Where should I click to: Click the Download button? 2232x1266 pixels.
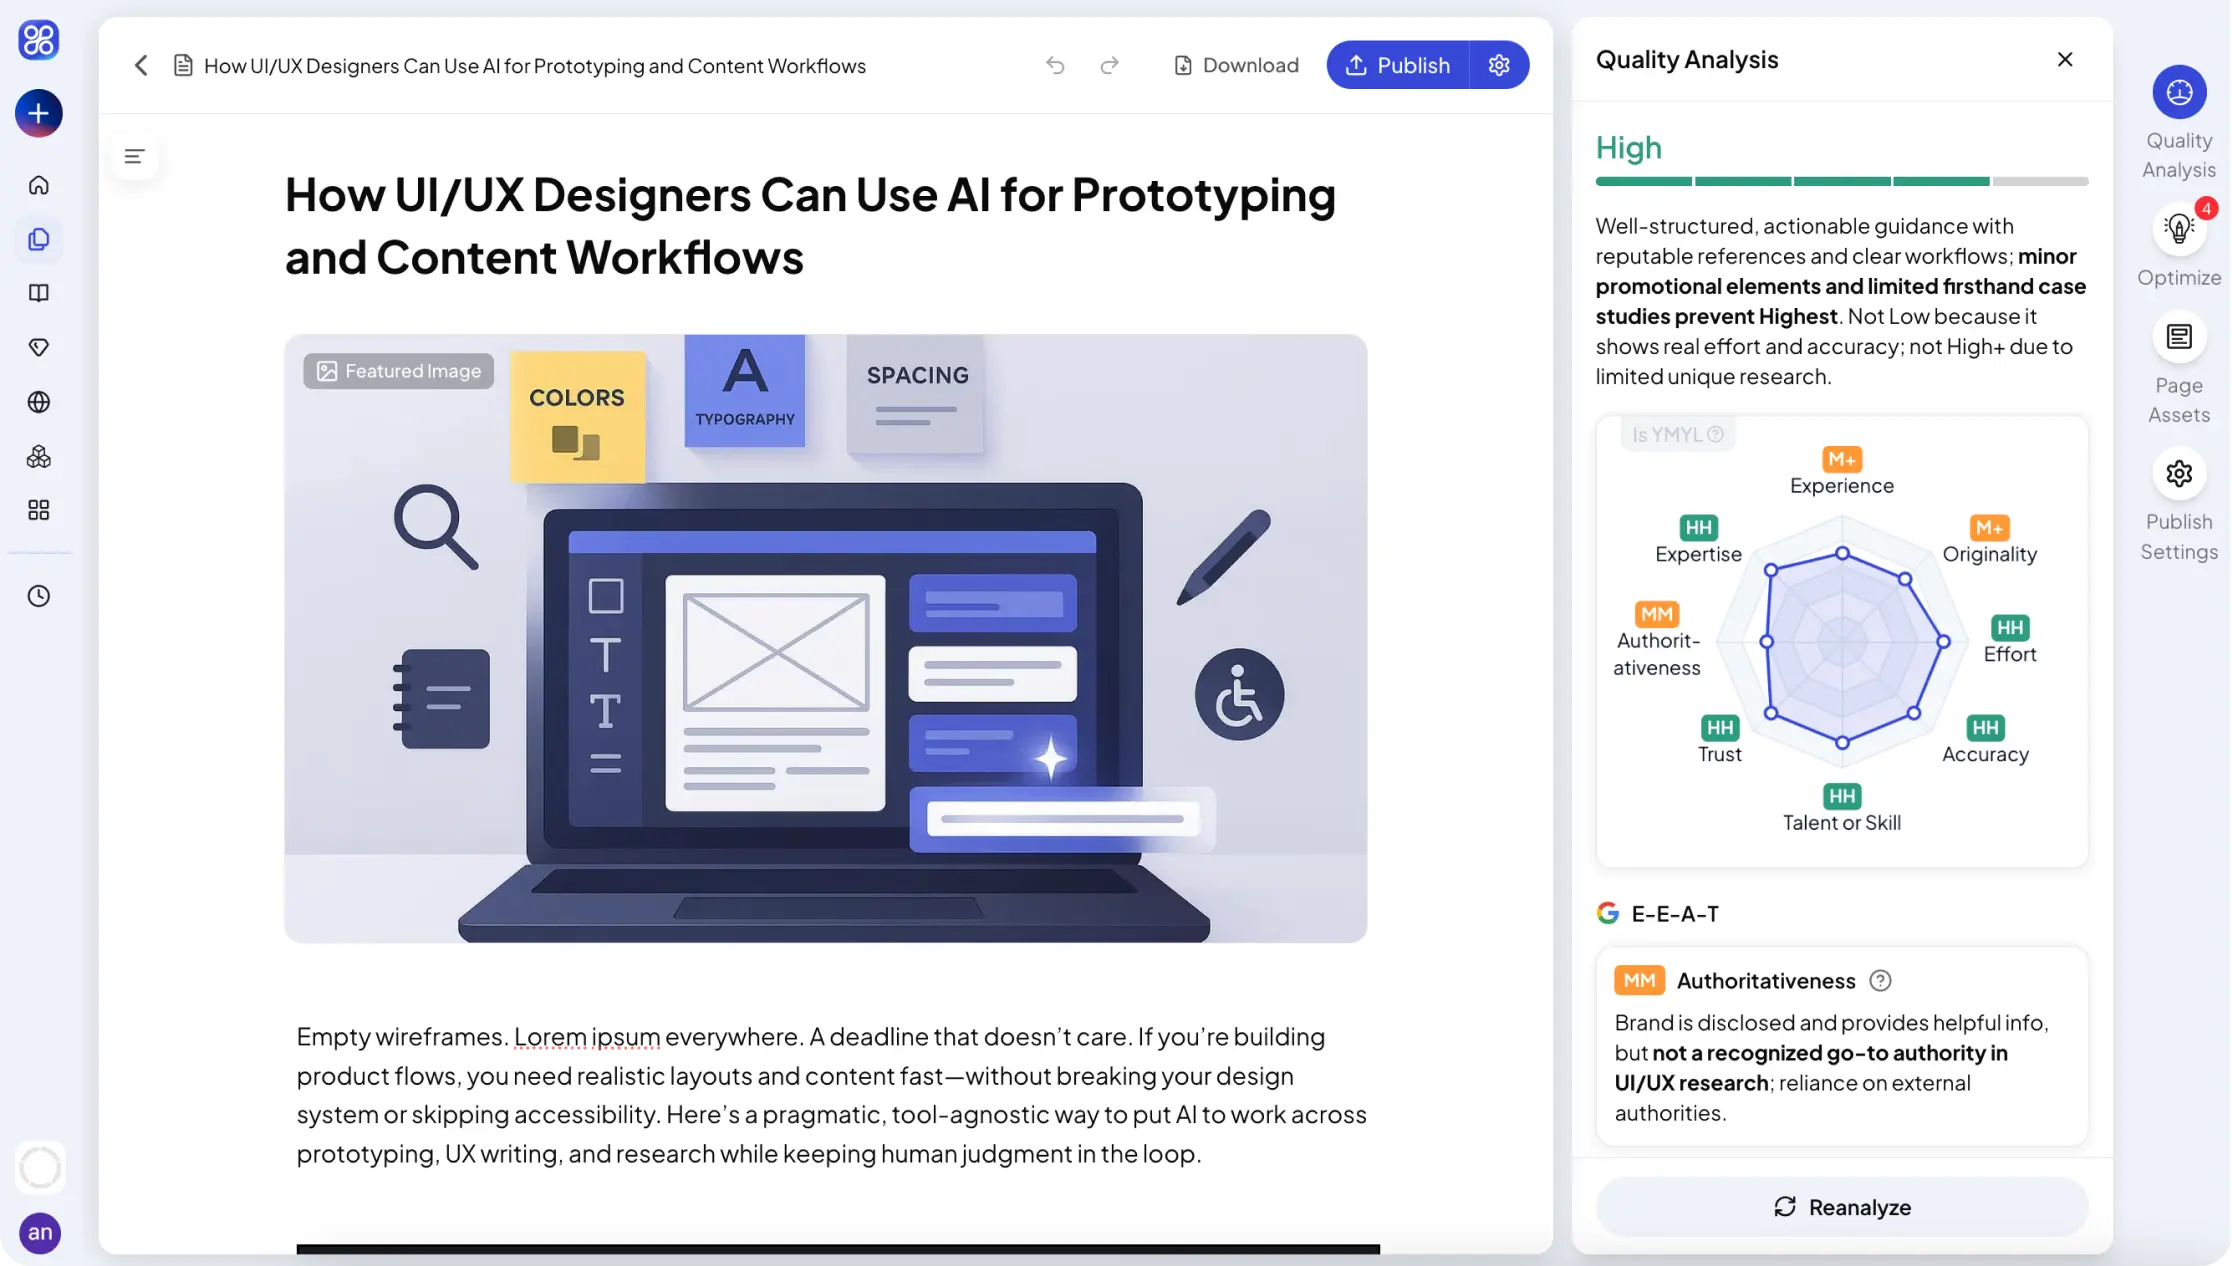click(1236, 66)
